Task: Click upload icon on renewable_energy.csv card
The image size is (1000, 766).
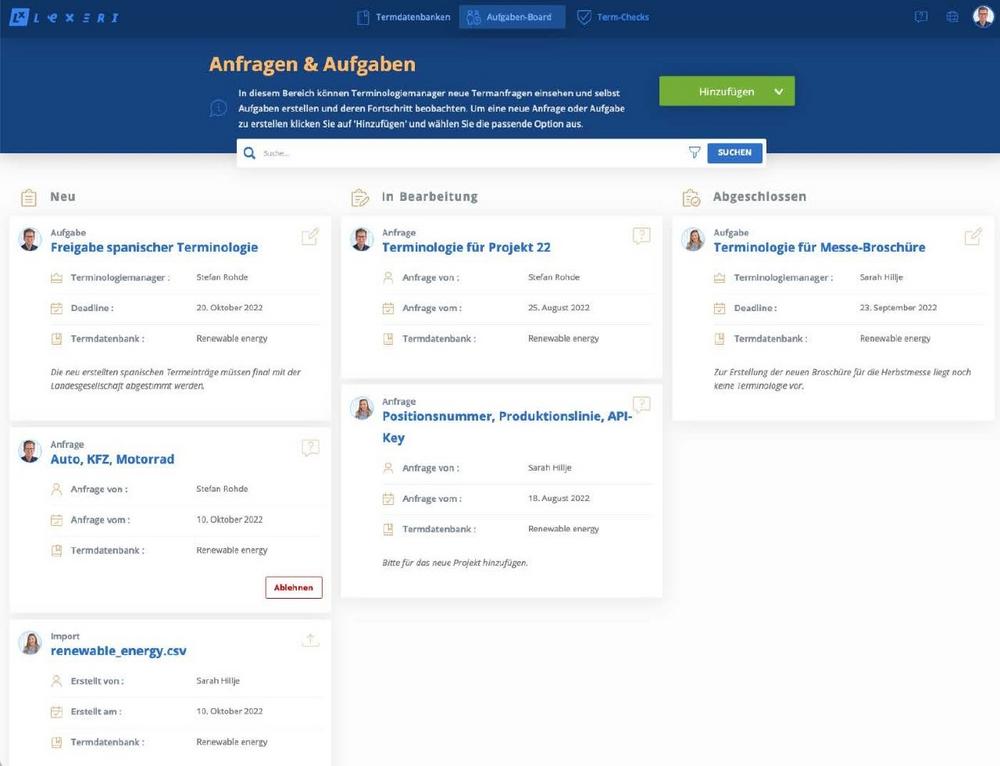Action: pos(310,640)
